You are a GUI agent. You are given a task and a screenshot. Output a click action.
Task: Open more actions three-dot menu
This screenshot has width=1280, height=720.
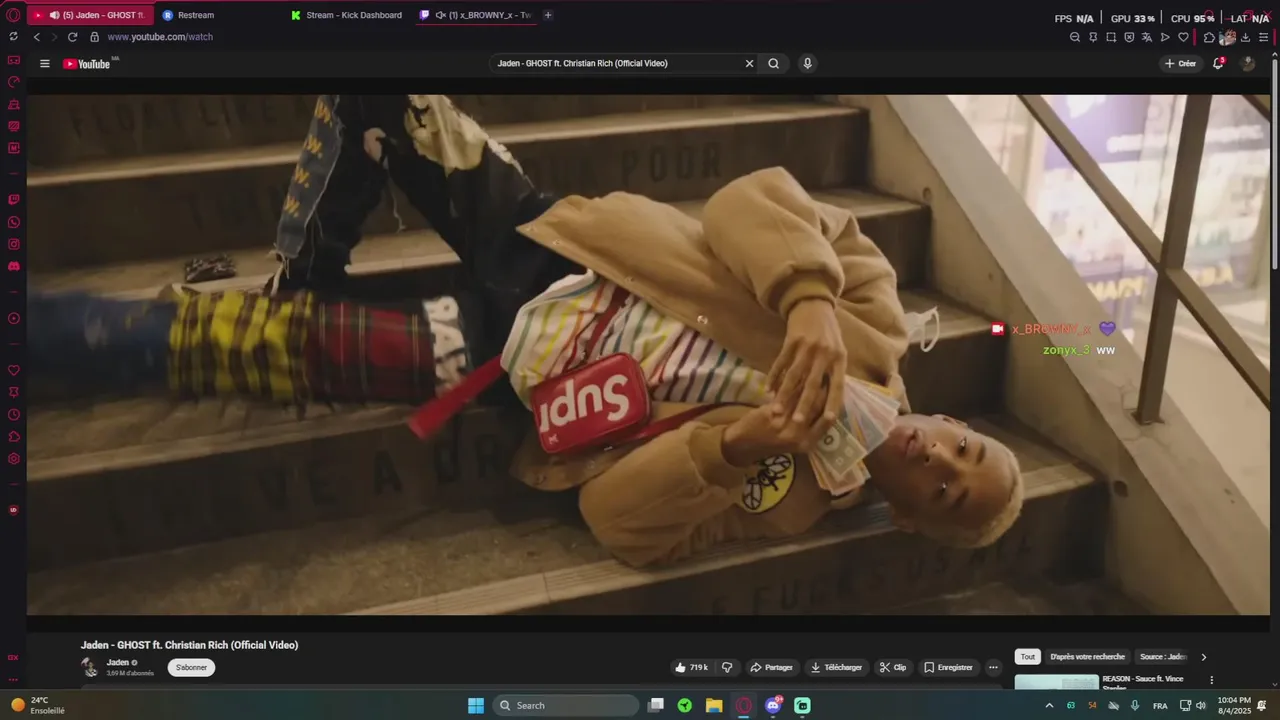[x=993, y=667]
